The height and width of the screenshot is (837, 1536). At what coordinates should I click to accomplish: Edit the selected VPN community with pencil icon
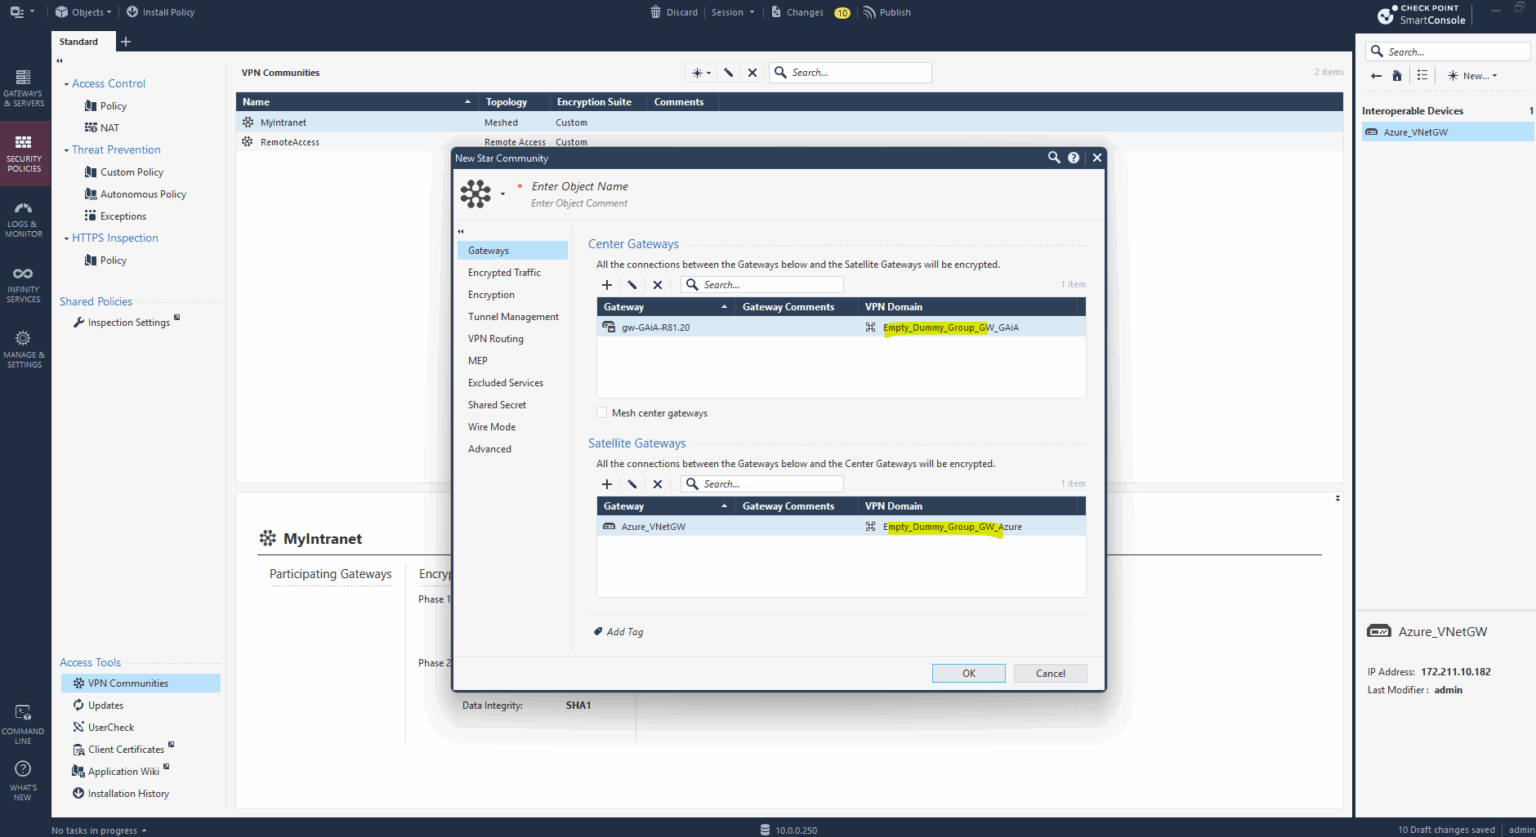tap(728, 72)
